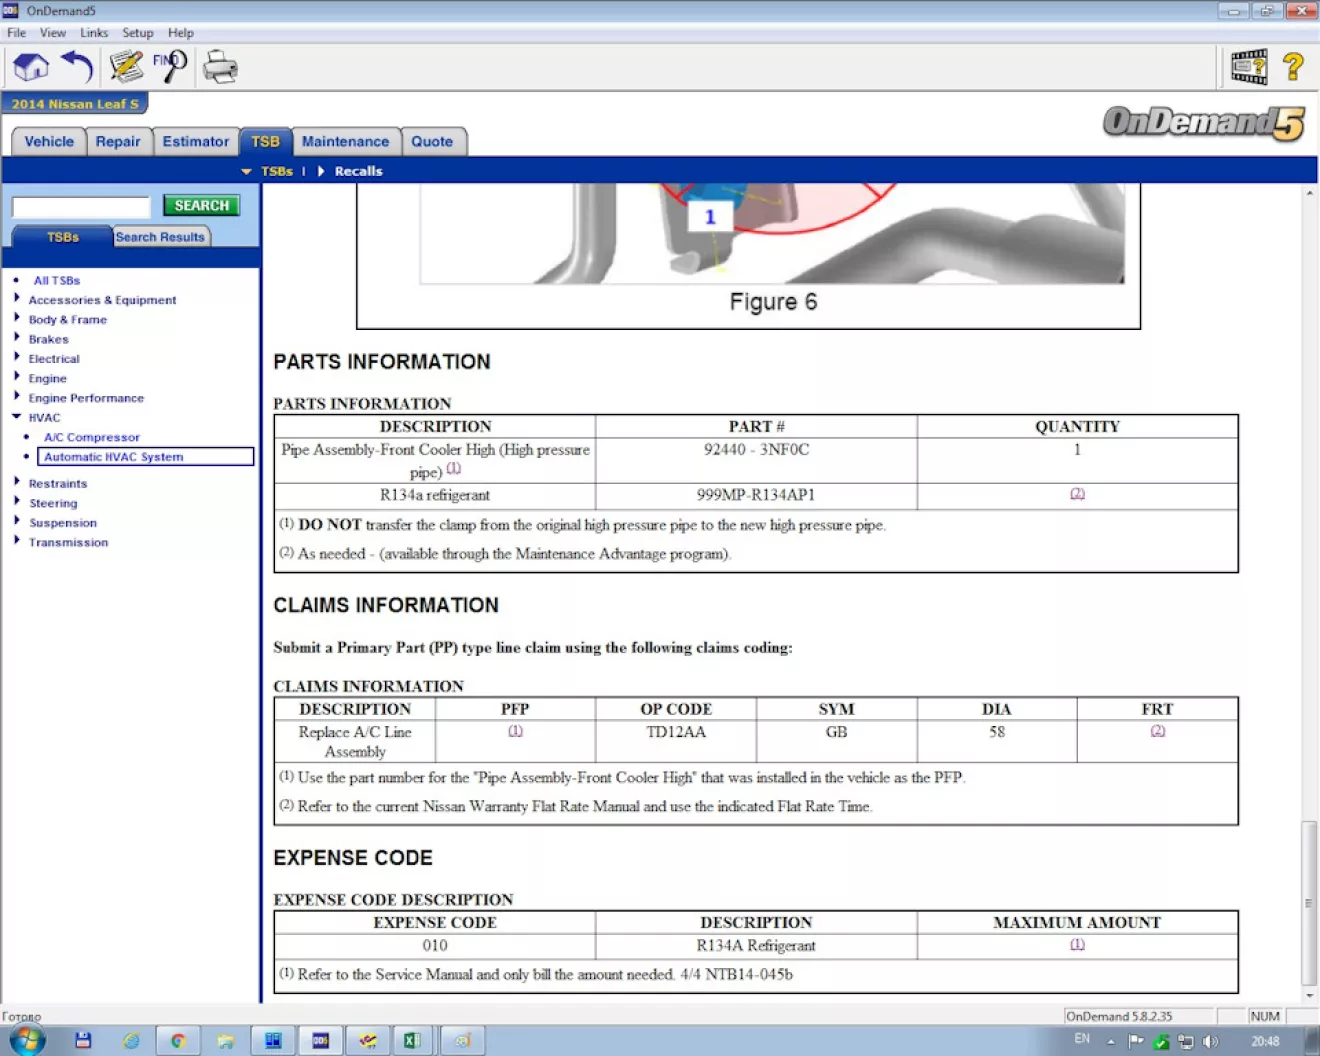Click the search text field
The height and width of the screenshot is (1056, 1320).
click(81, 207)
